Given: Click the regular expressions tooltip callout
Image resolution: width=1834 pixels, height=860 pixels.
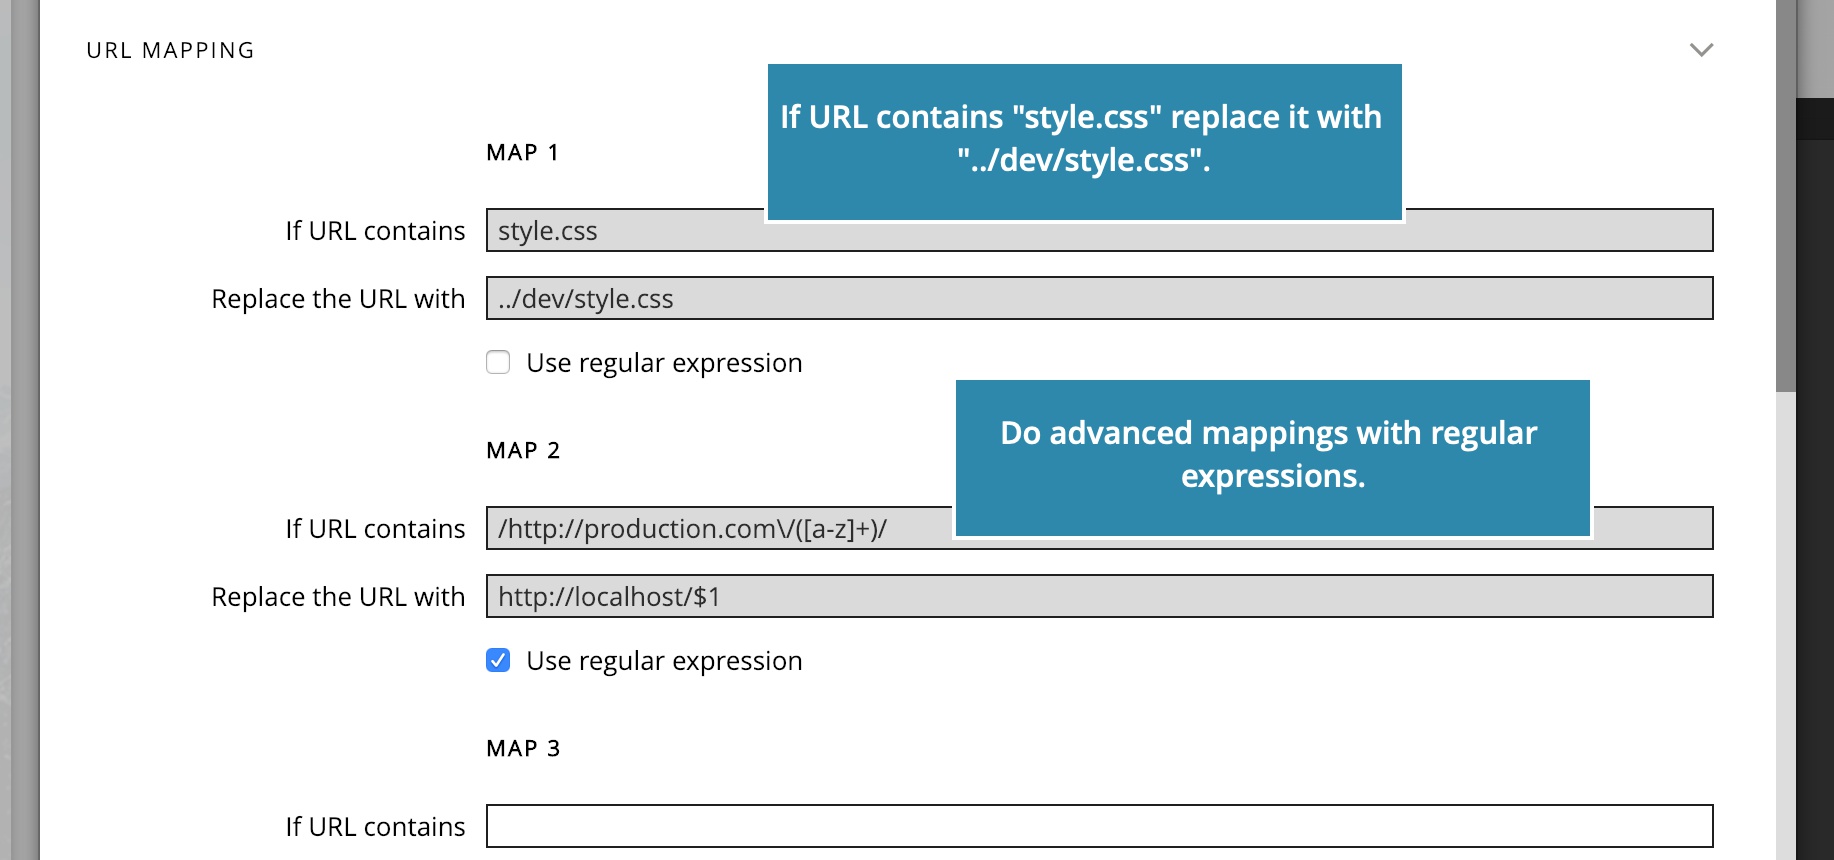Looking at the screenshot, I should 1272,457.
